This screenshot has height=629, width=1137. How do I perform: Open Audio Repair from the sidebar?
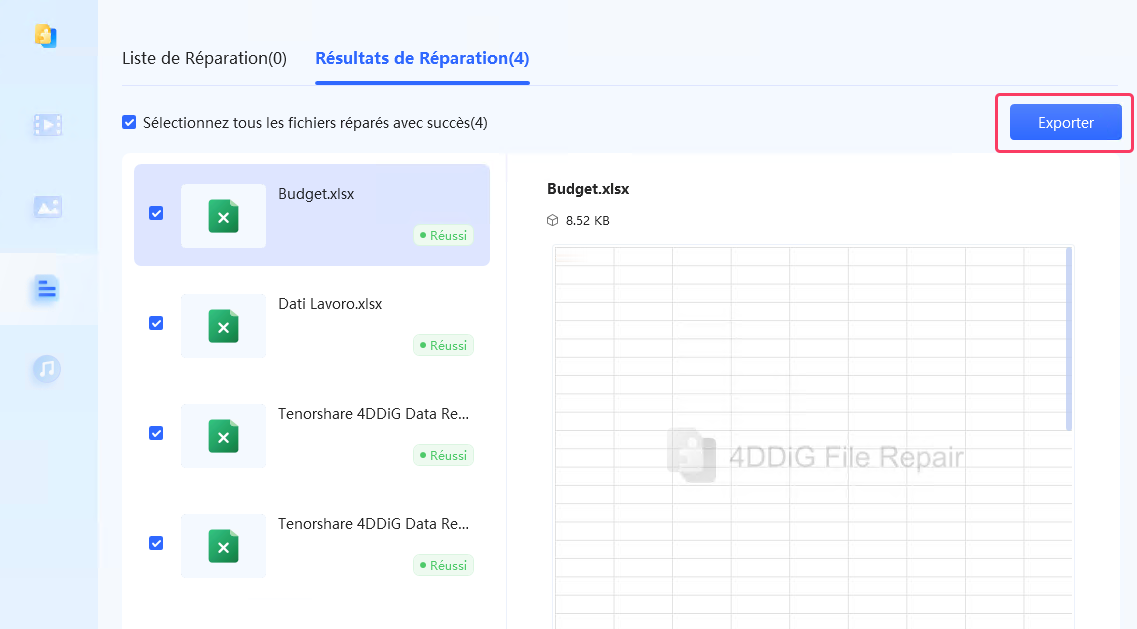coord(48,371)
